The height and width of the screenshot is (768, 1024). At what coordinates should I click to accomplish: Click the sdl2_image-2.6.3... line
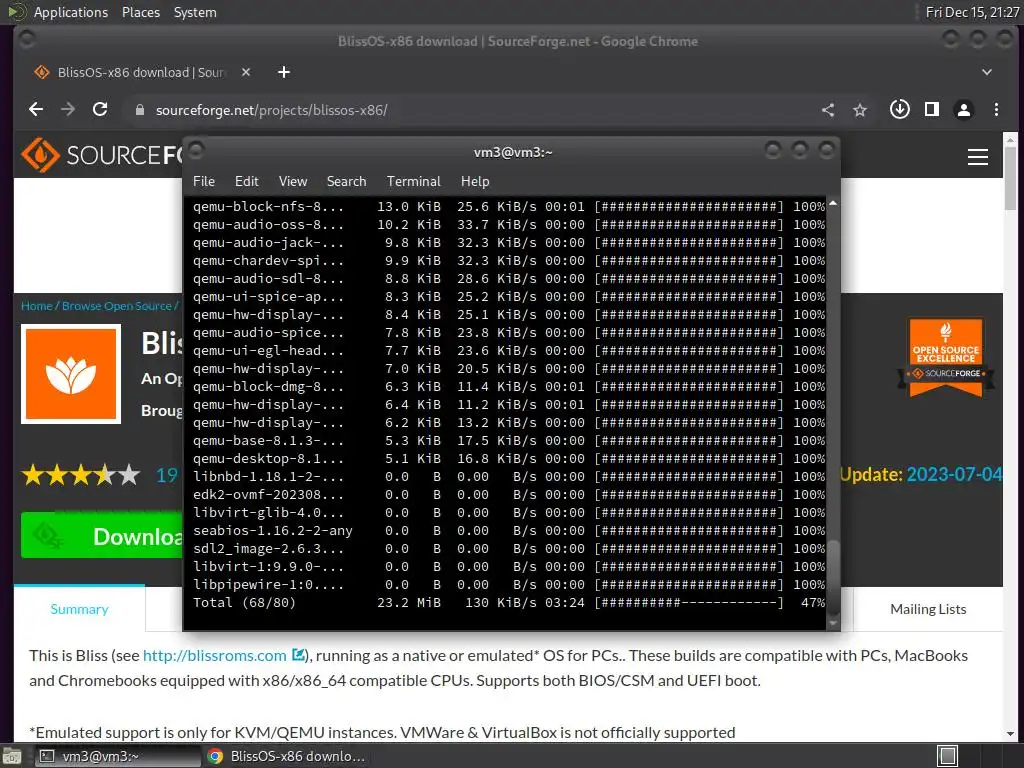click(x=509, y=549)
